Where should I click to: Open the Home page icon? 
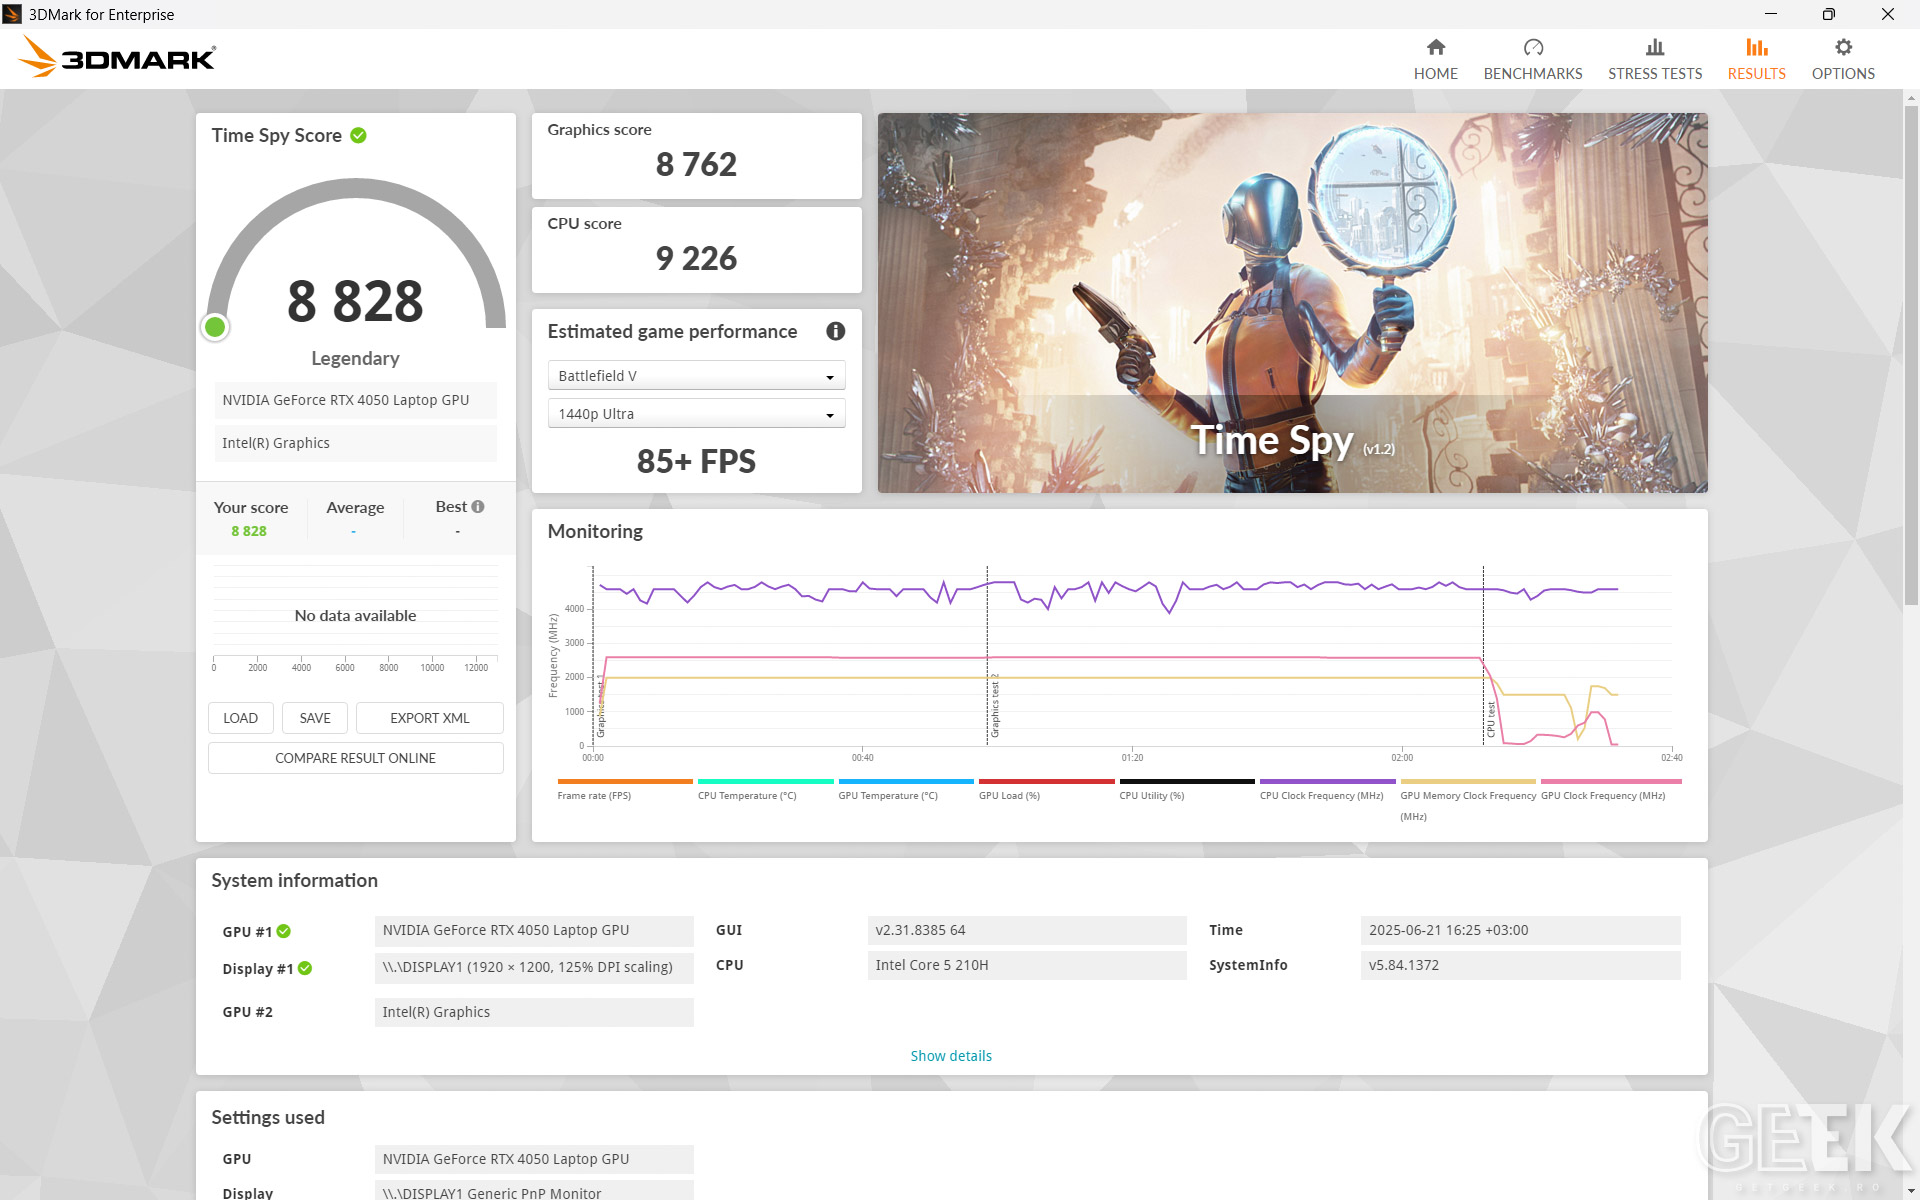[1435, 47]
